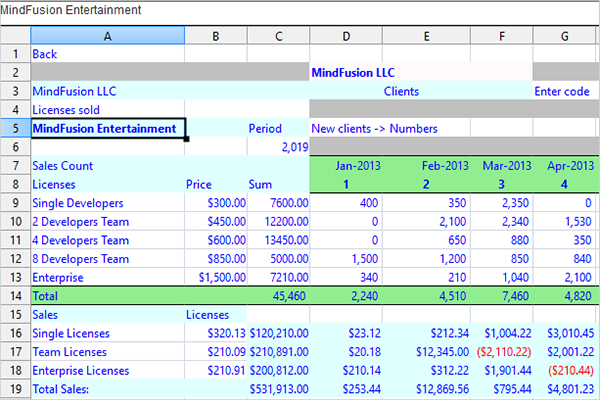
Task: Click the 7,460 March total cell
Action: click(502, 296)
